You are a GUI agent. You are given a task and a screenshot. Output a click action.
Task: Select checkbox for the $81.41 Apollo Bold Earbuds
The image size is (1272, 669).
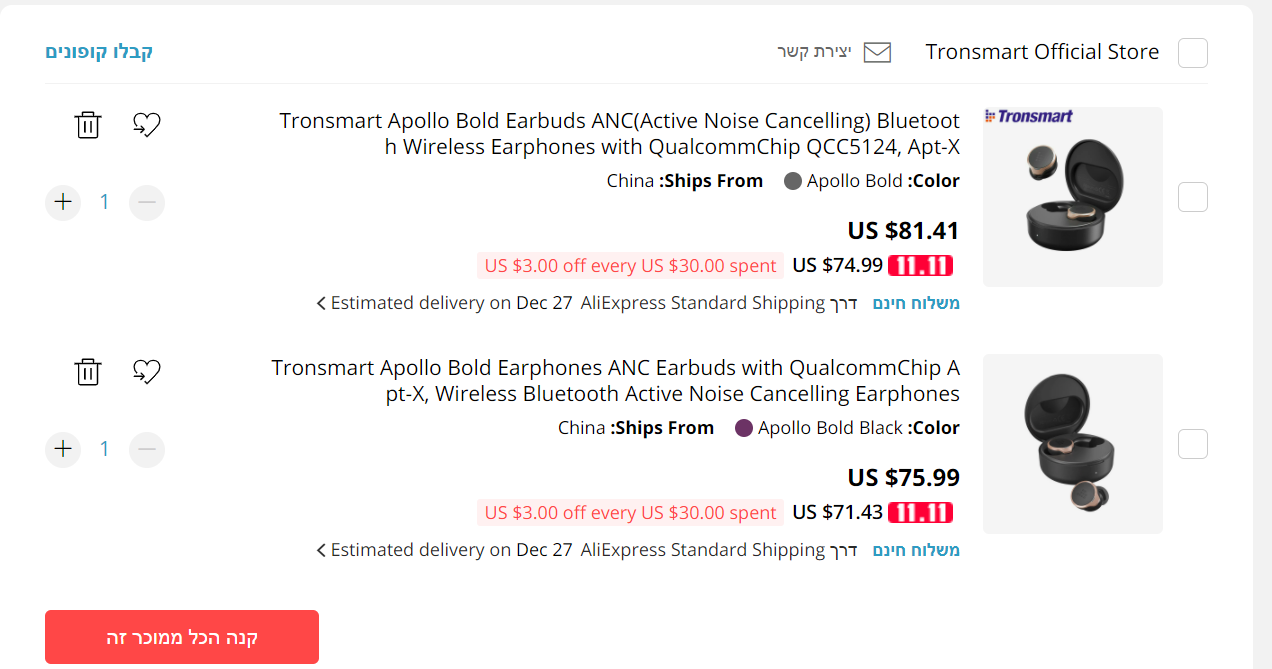click(1193, 197)
